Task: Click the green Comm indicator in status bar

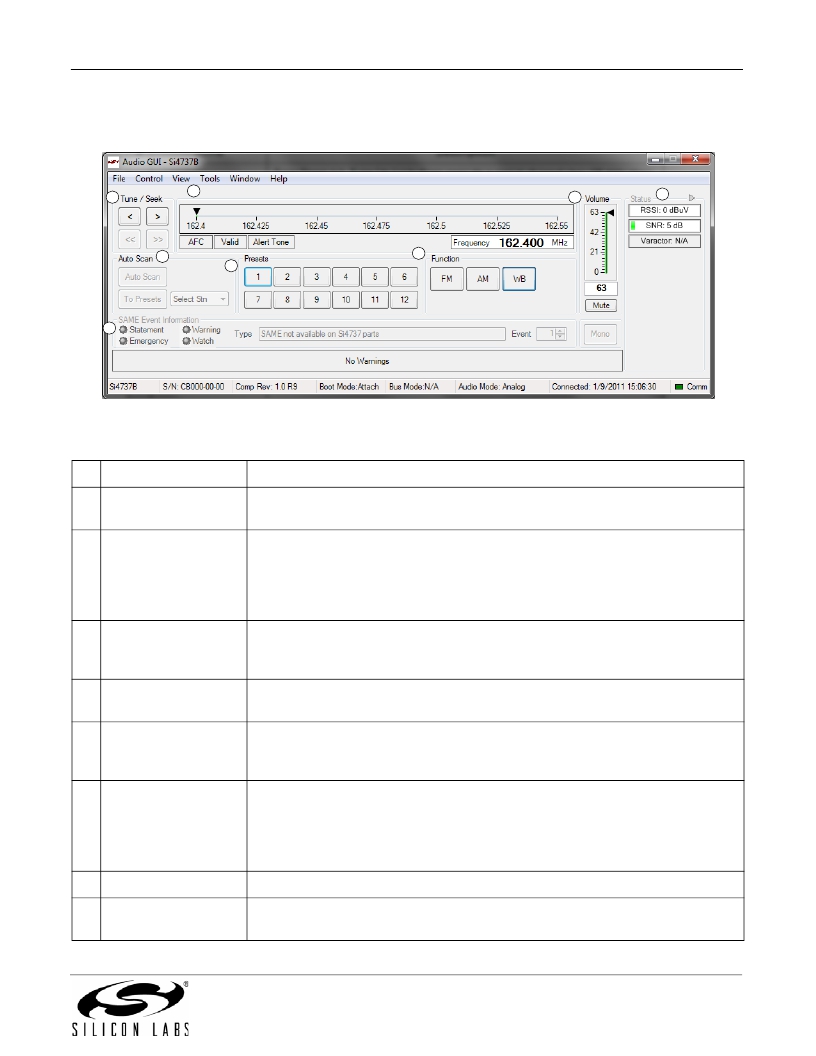Action: tap(679, 387)
